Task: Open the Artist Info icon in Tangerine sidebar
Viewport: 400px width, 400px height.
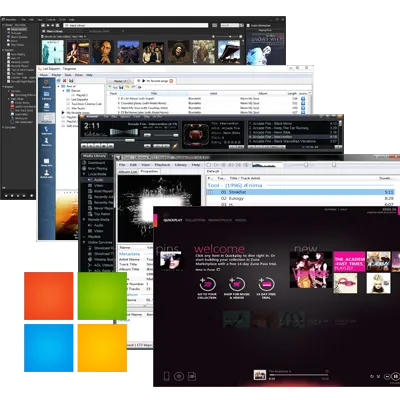Action: pyautogui.click(x=46, y=174)
